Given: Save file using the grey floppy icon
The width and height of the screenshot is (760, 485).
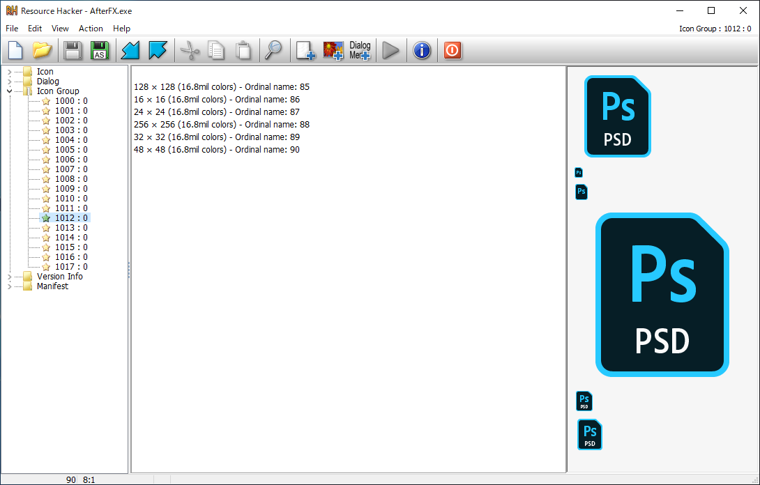Looking at the screenshot, I should pyautogui.click(x=73, y=50).
